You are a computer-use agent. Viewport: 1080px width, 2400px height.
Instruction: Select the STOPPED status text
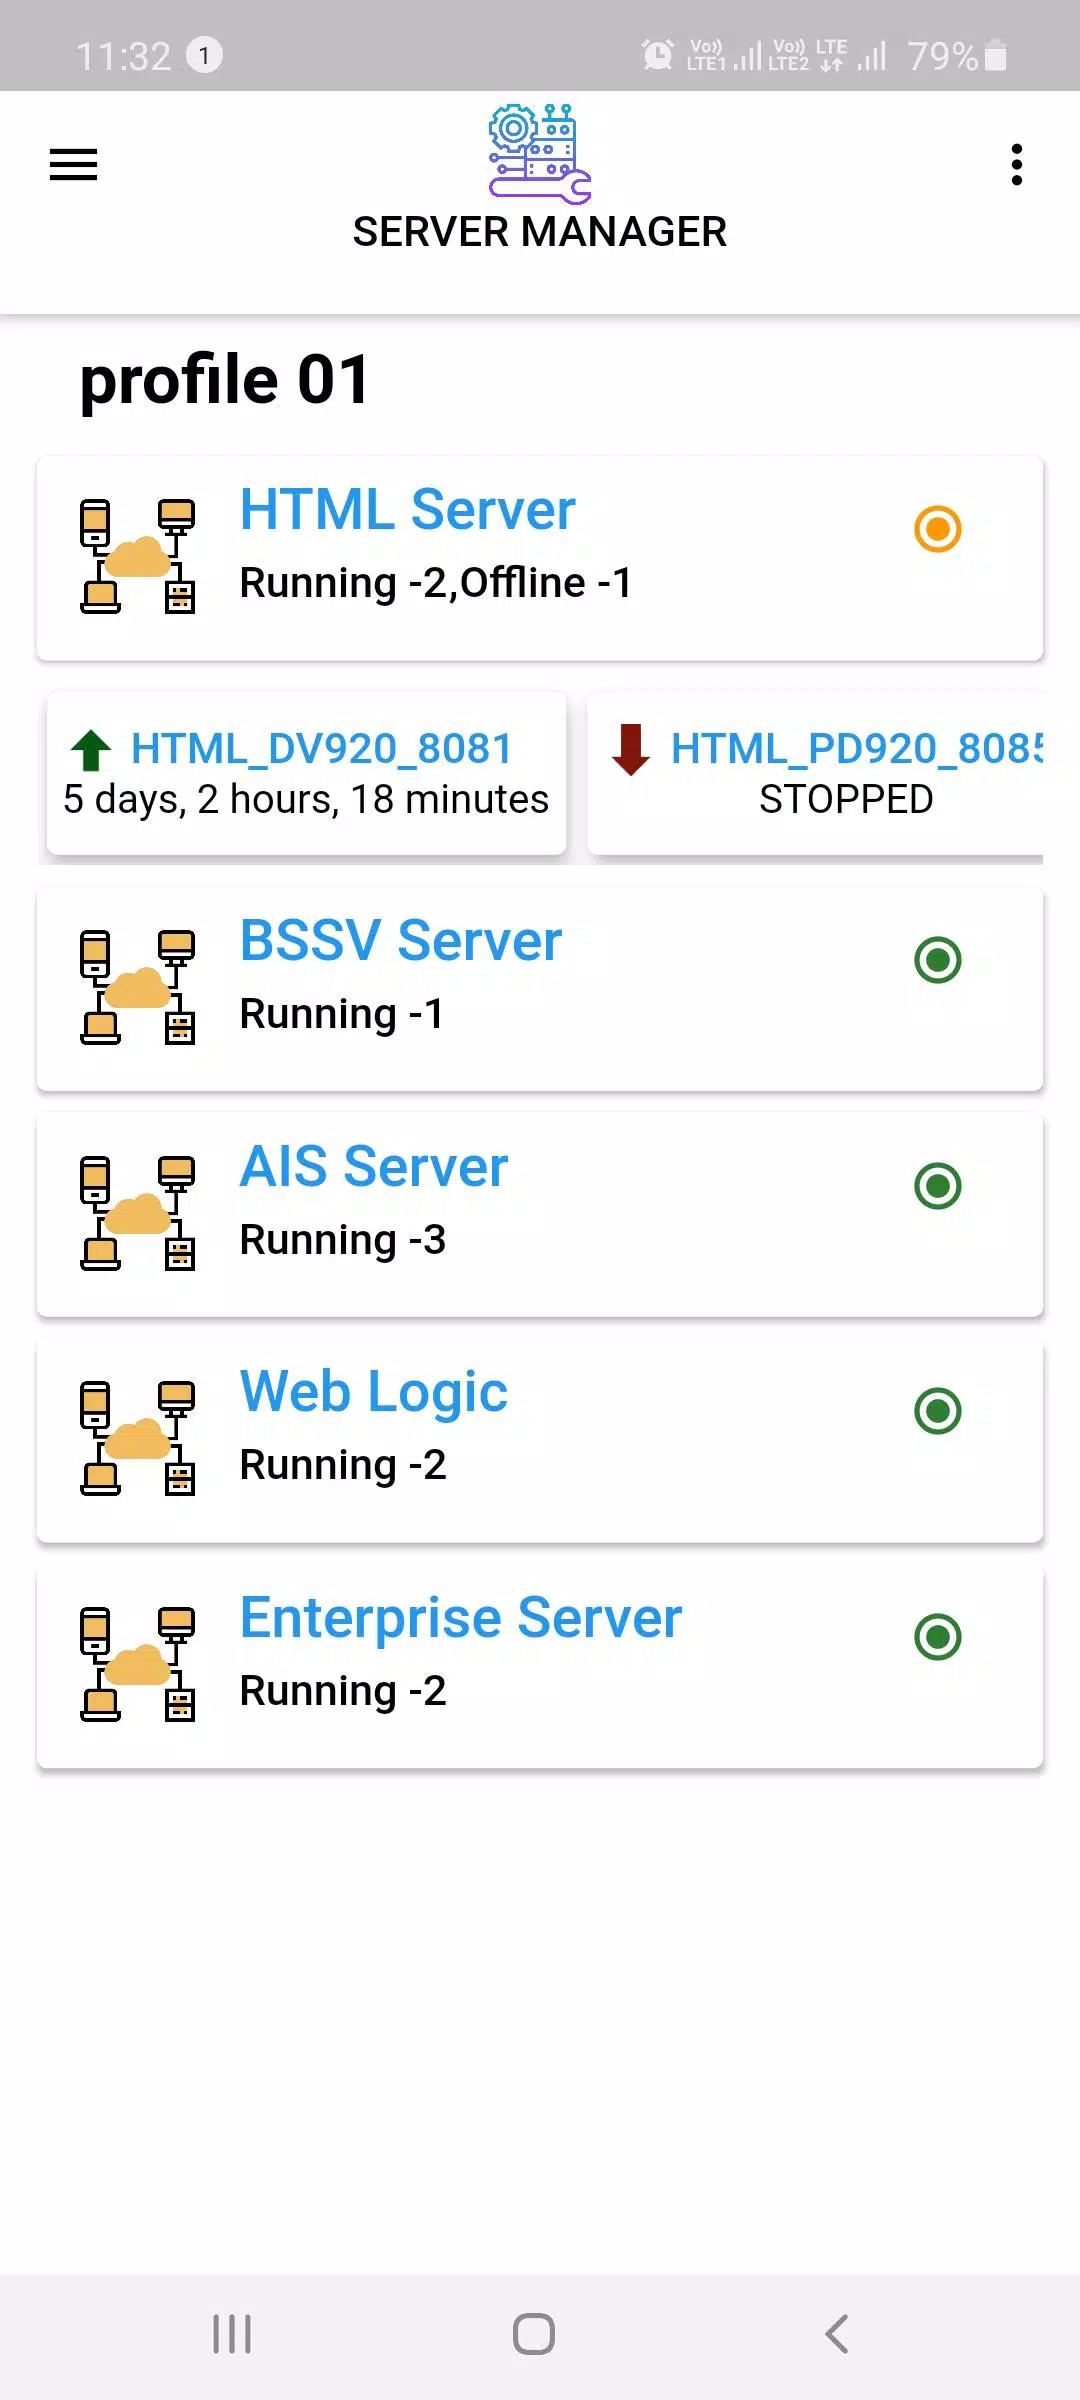[846, 800]
